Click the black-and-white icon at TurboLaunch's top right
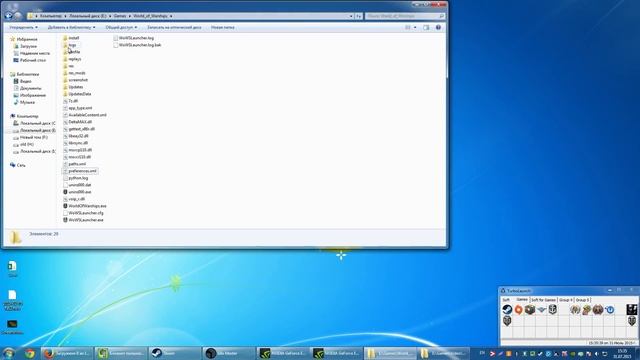The image size is (640, 360). (x=631, y=309)
